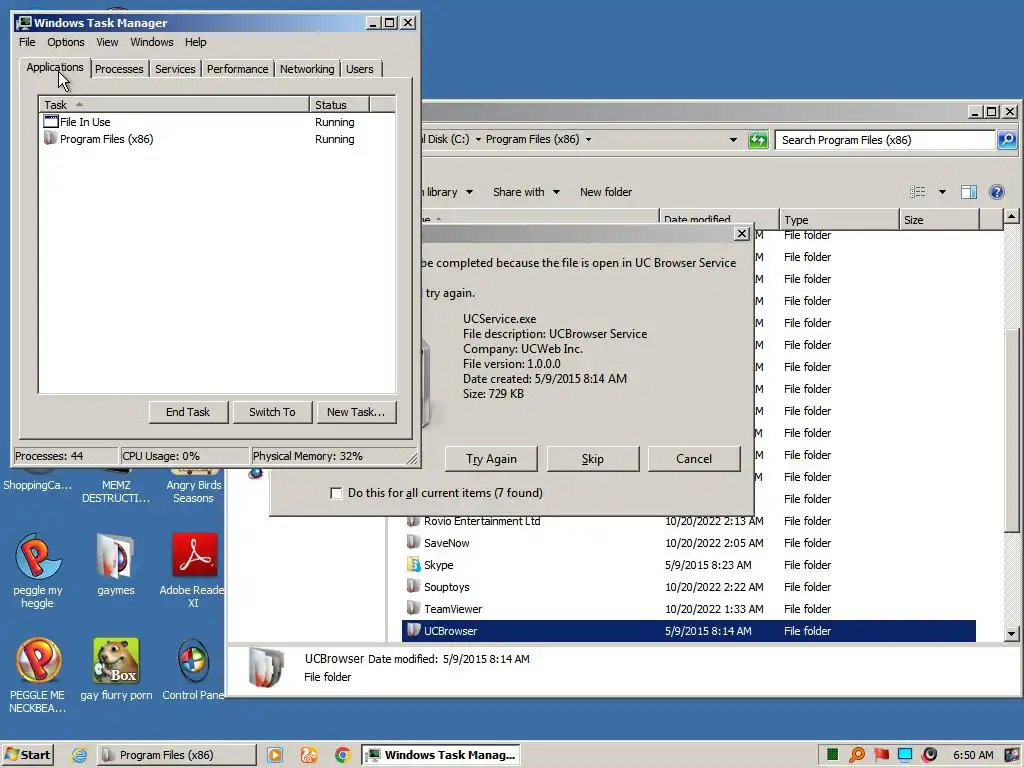The image size is (1024, 768).
Task: Toggle the Explorer preview pane icon
Action: tap(969, 191)
